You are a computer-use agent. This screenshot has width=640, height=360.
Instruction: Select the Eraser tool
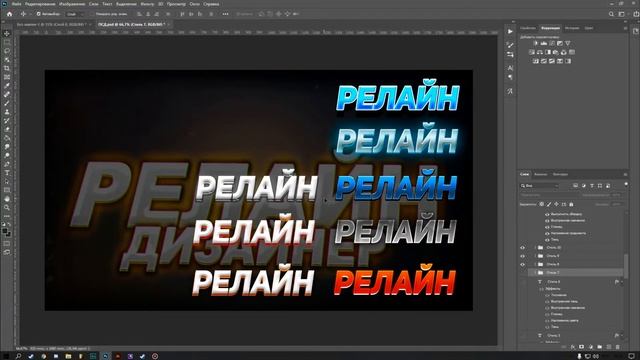pyautogui.click(x=7, y=129)
